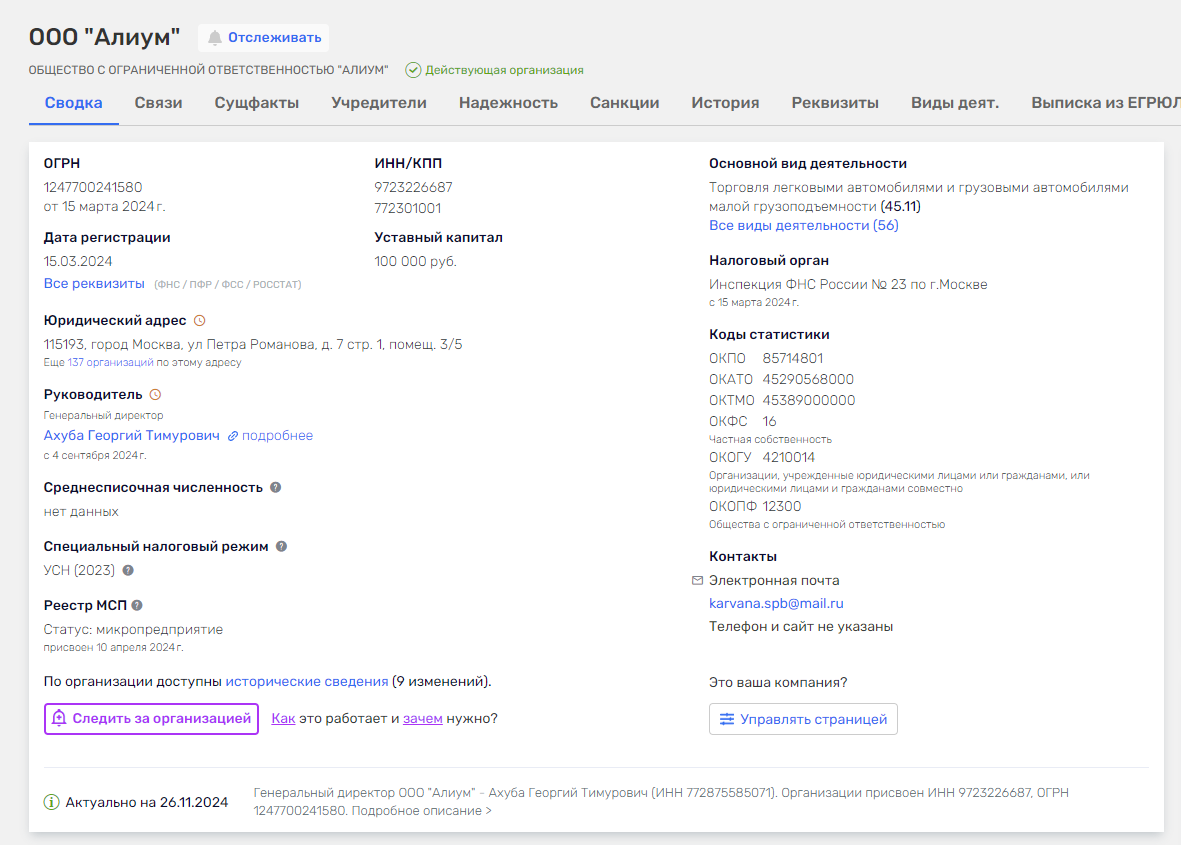Image resolution: width=1181 pixels, height=845 pixels.
Task: Switch to the Реквизиты tab
Action: coord(835,103)
